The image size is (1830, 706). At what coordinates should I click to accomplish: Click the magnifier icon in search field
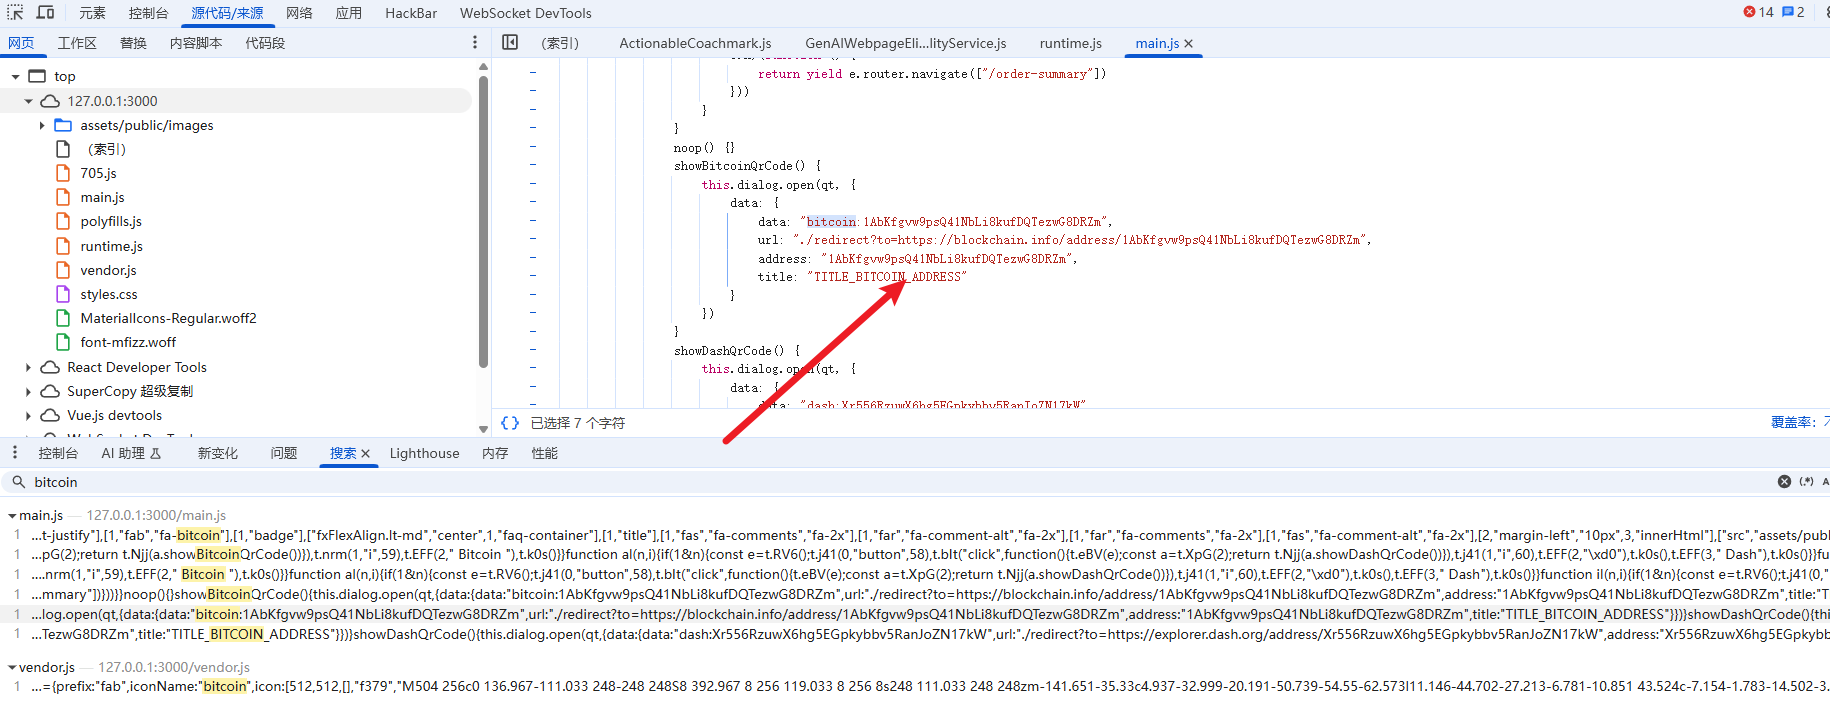pyautogui.click(x=18, y=481)
